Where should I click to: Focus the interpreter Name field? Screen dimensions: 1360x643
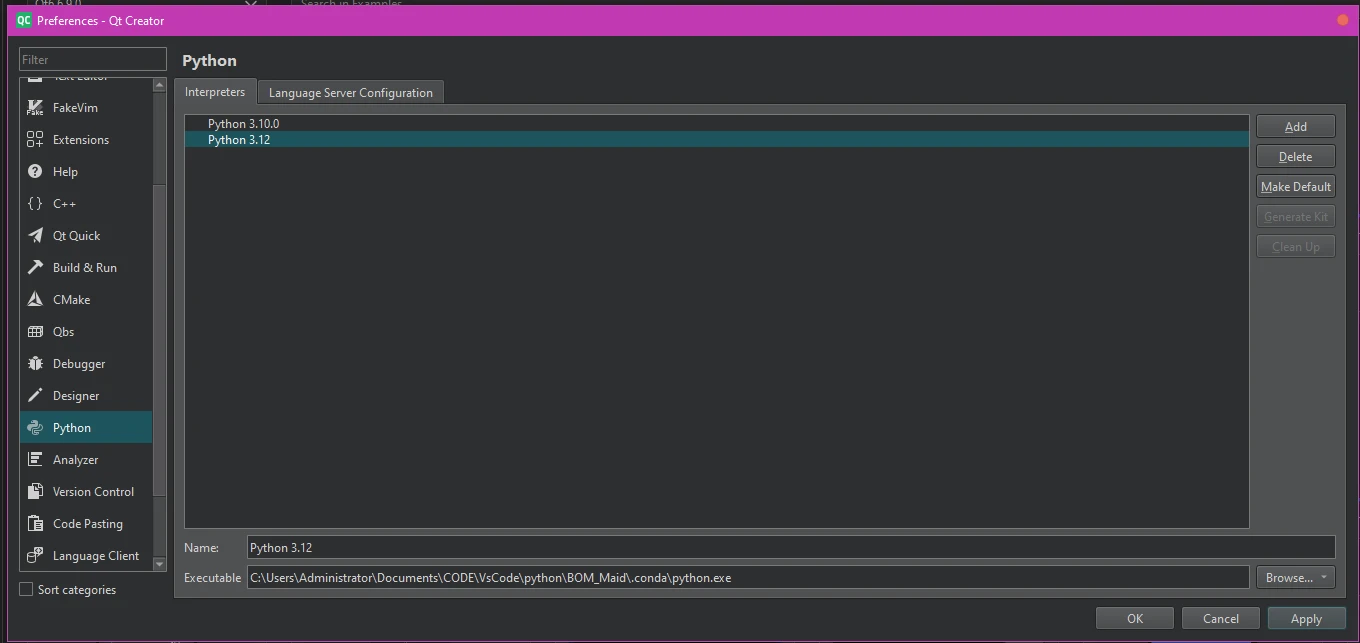tap(791, 548)
